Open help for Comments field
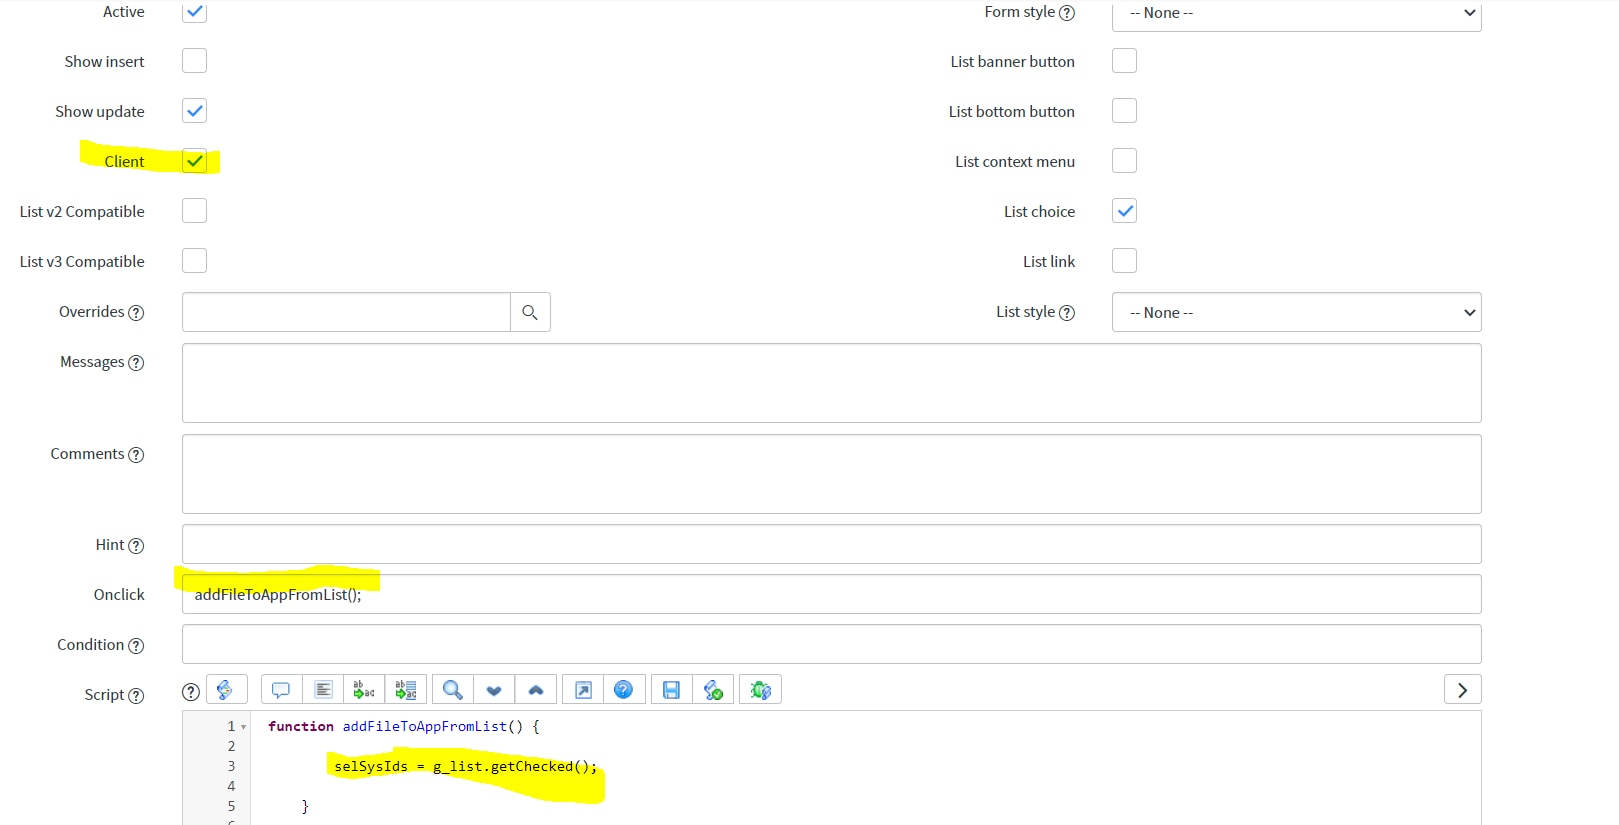Viewport: 1619px width, 825px height. coord(136,455)
